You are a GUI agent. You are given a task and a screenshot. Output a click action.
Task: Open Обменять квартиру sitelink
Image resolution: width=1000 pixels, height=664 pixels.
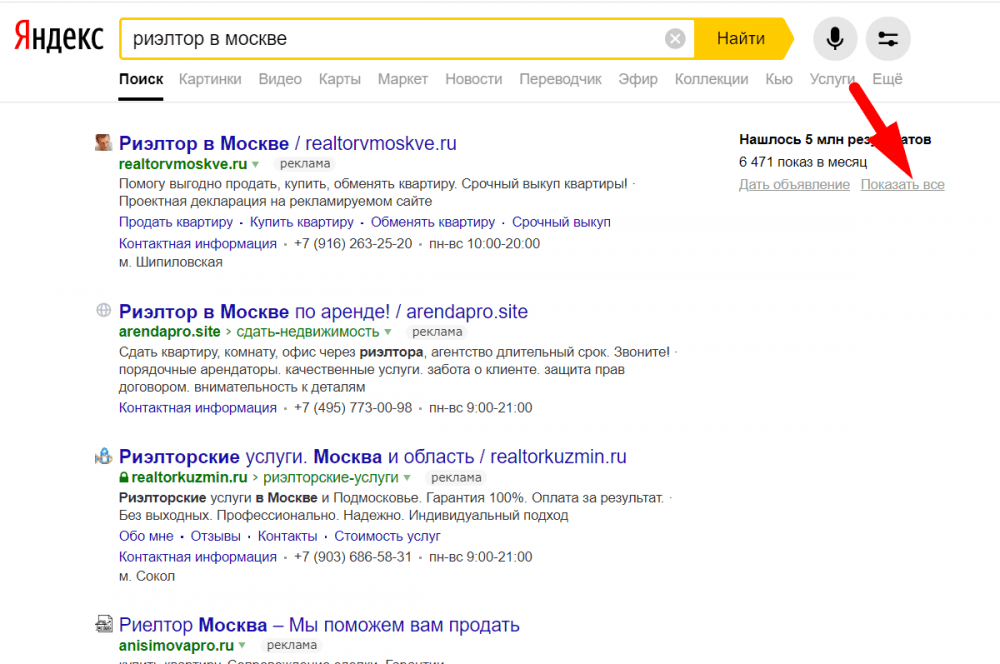tap(433, 222)
